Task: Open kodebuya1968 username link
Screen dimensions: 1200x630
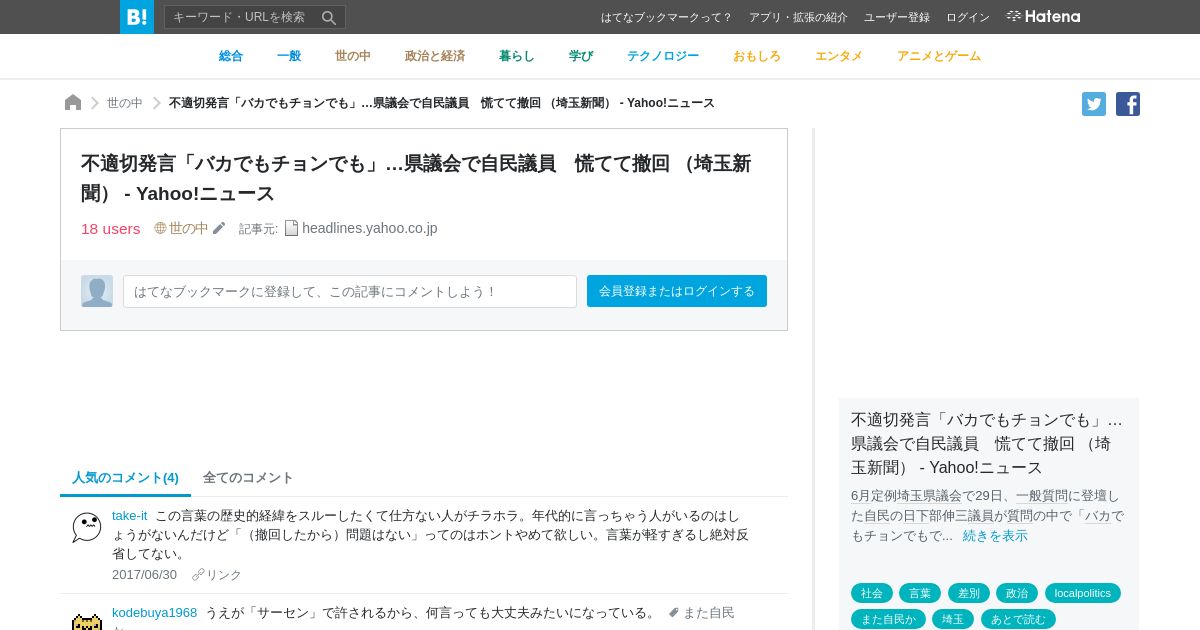Action: [x=155, y=613]
